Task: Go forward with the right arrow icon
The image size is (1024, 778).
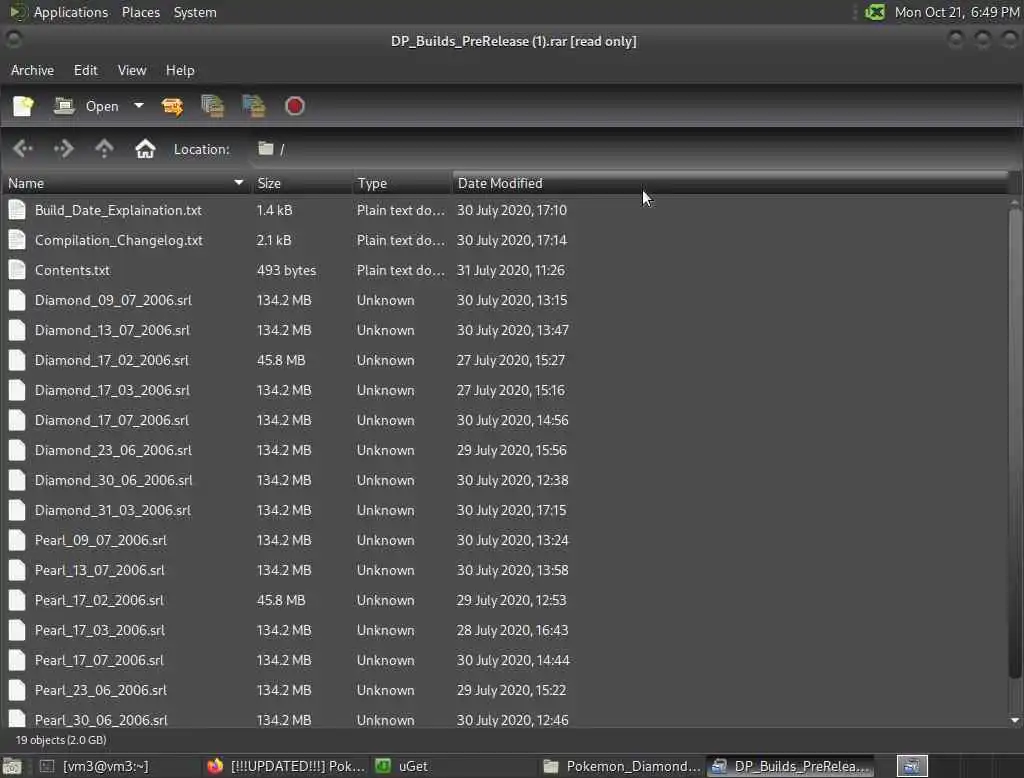Action: pos(63,149)
